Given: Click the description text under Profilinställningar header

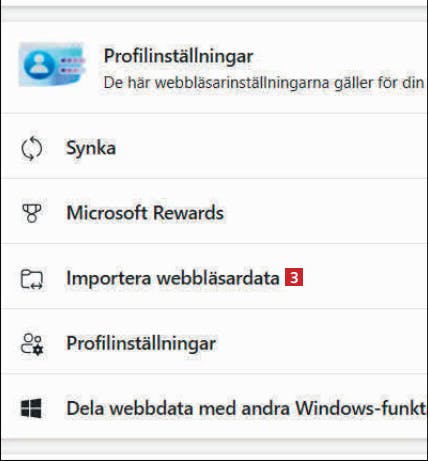Looking at the screenshot, I should point(263,83).
